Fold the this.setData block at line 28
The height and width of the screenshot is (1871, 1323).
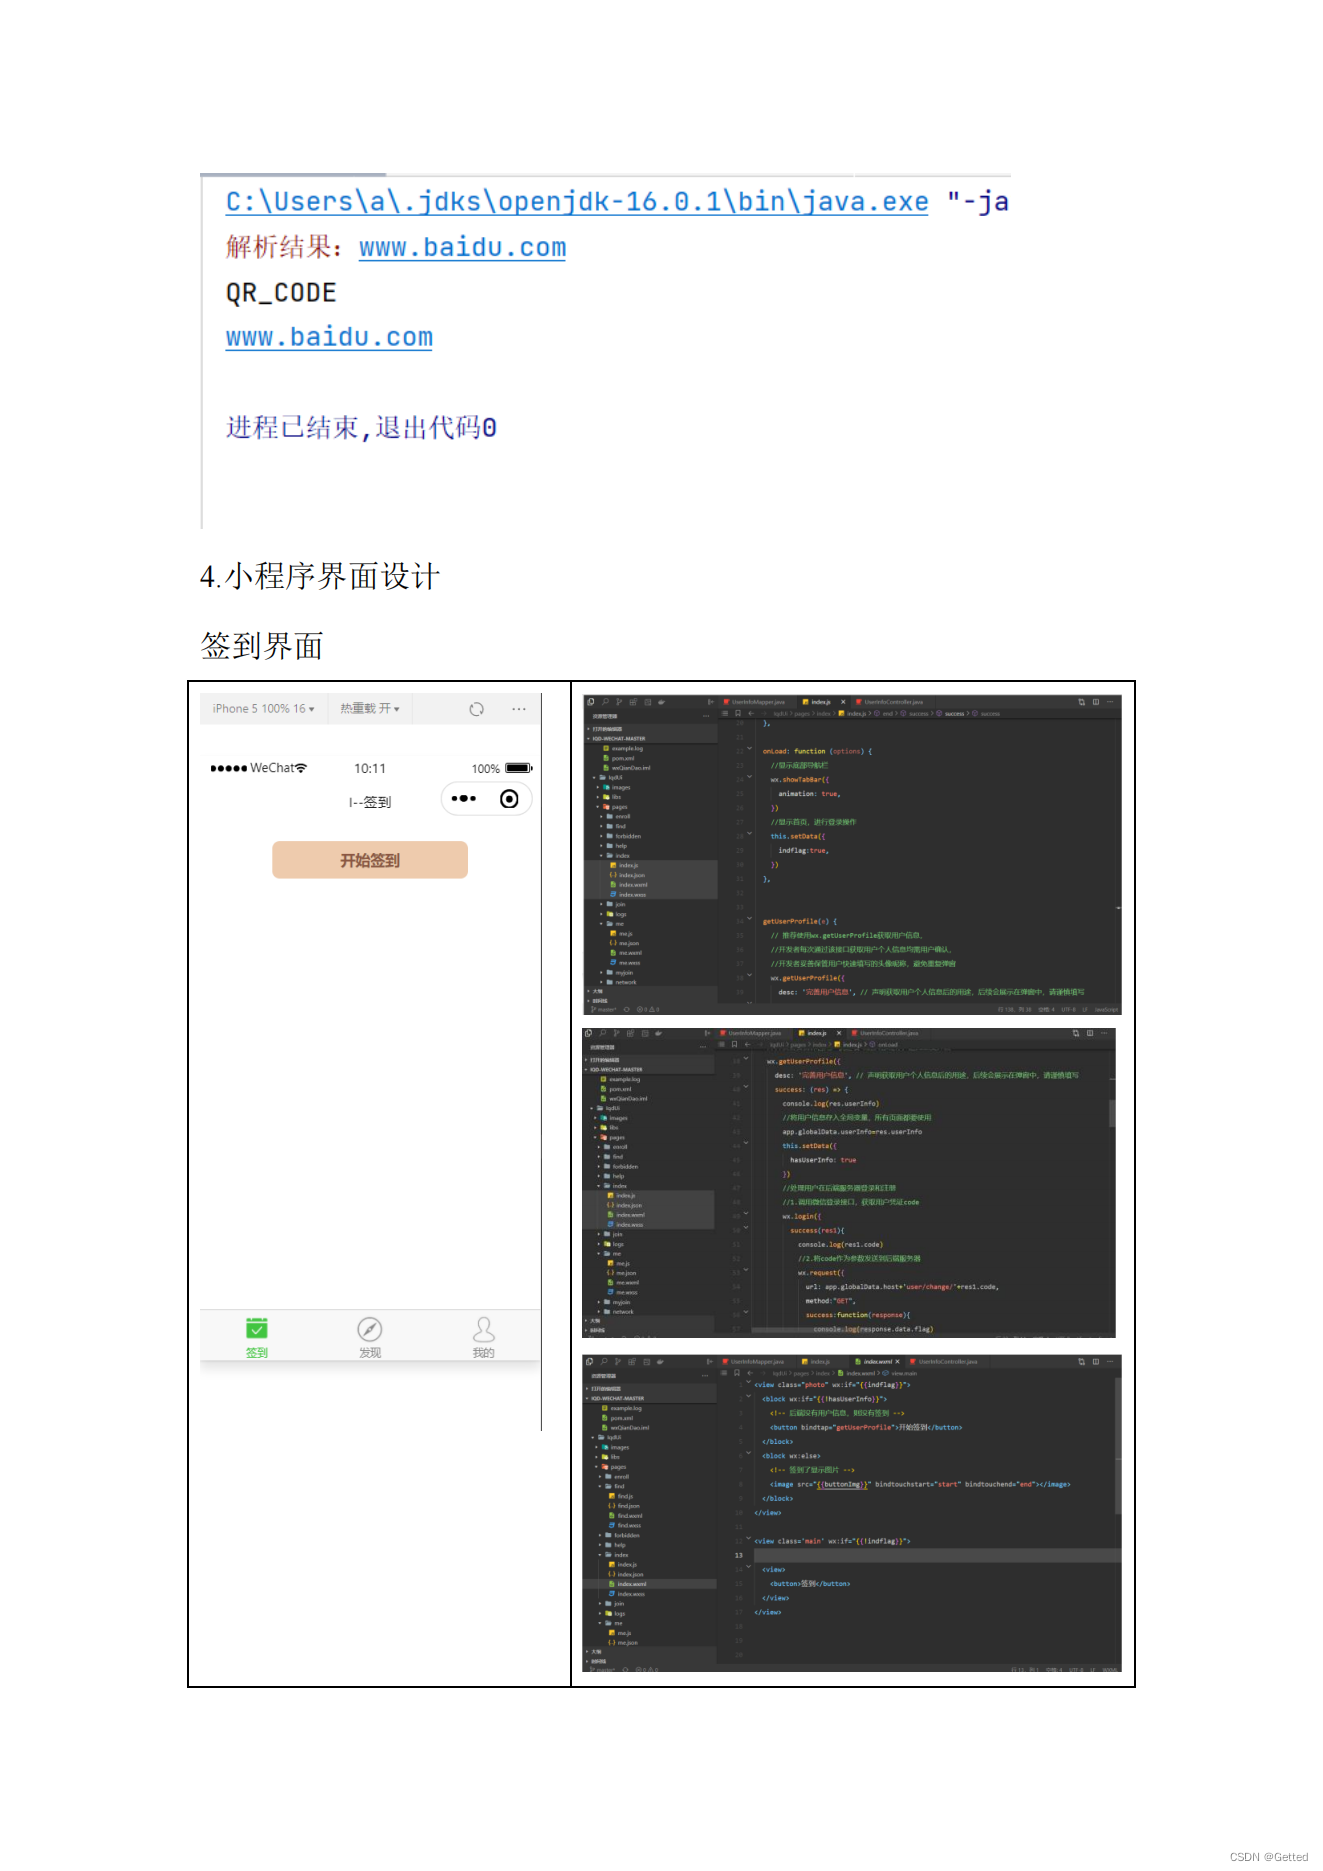coord(750,834)
